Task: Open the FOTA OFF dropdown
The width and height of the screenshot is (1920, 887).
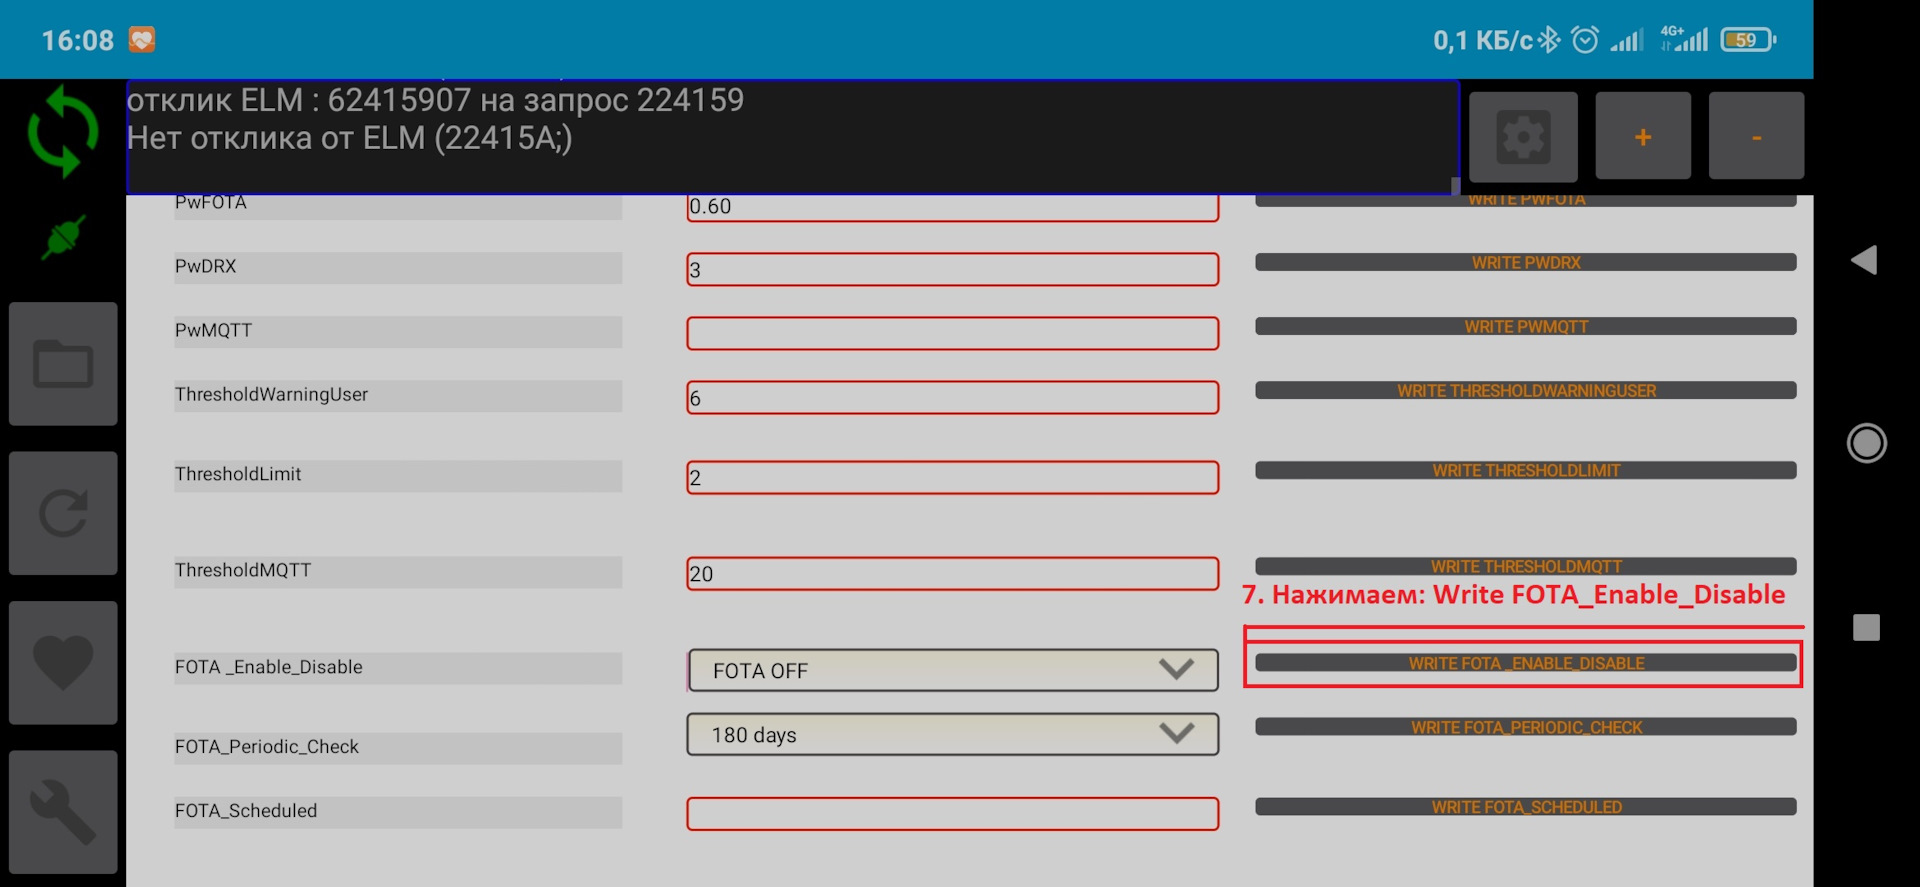Action: coord(952,670)
